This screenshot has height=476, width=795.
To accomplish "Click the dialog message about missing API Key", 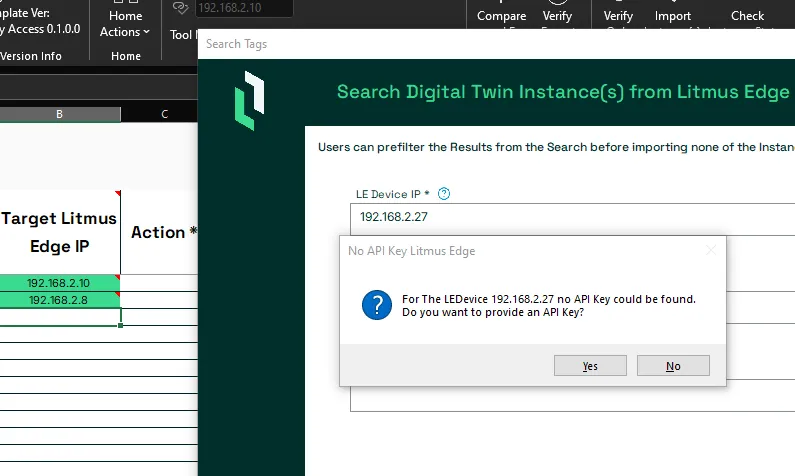I will click(549, 306).
